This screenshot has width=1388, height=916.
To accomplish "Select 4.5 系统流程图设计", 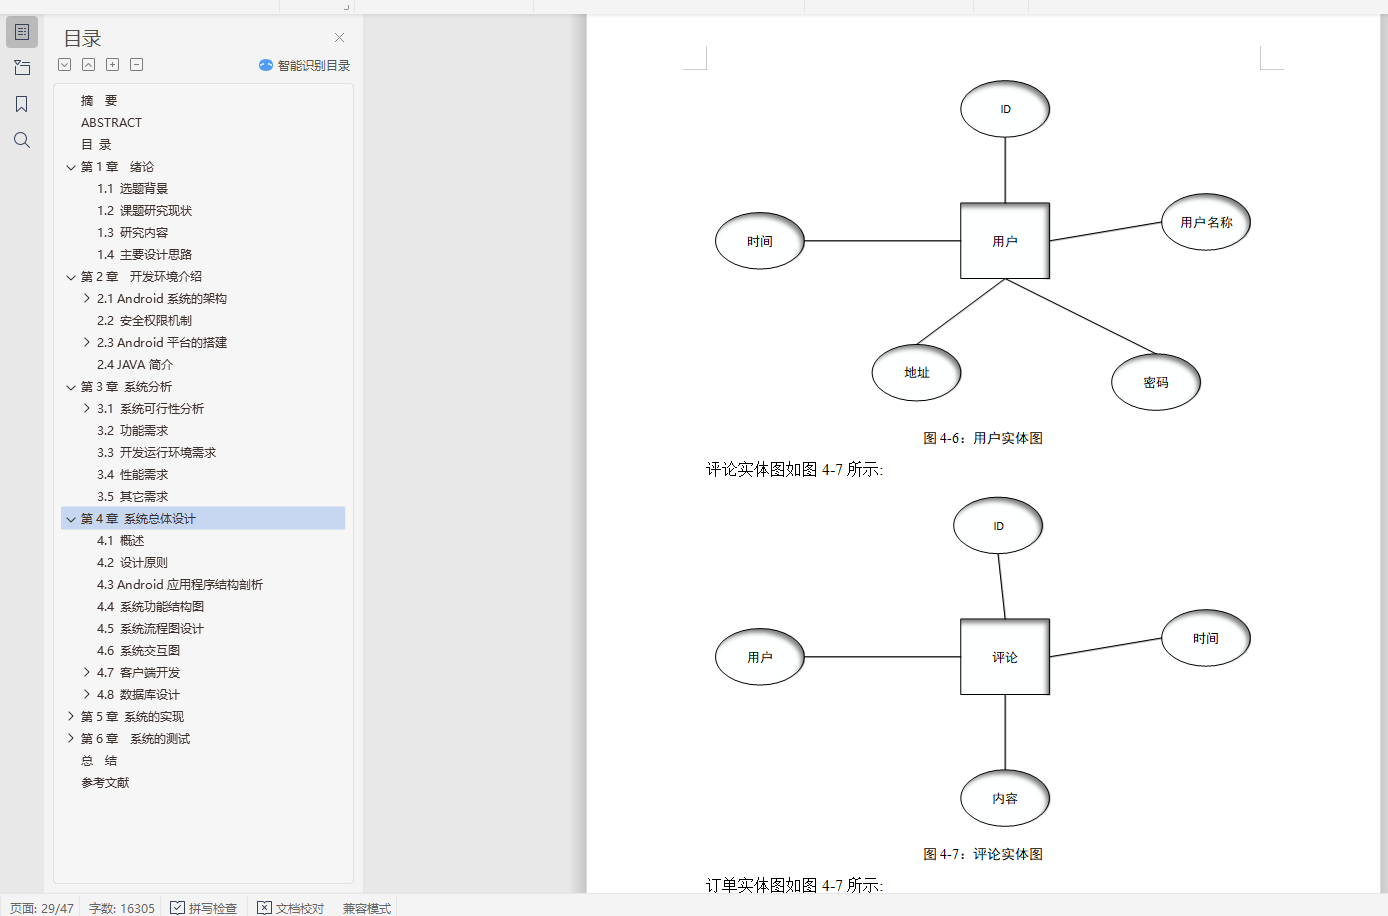I will pos(150,629).
